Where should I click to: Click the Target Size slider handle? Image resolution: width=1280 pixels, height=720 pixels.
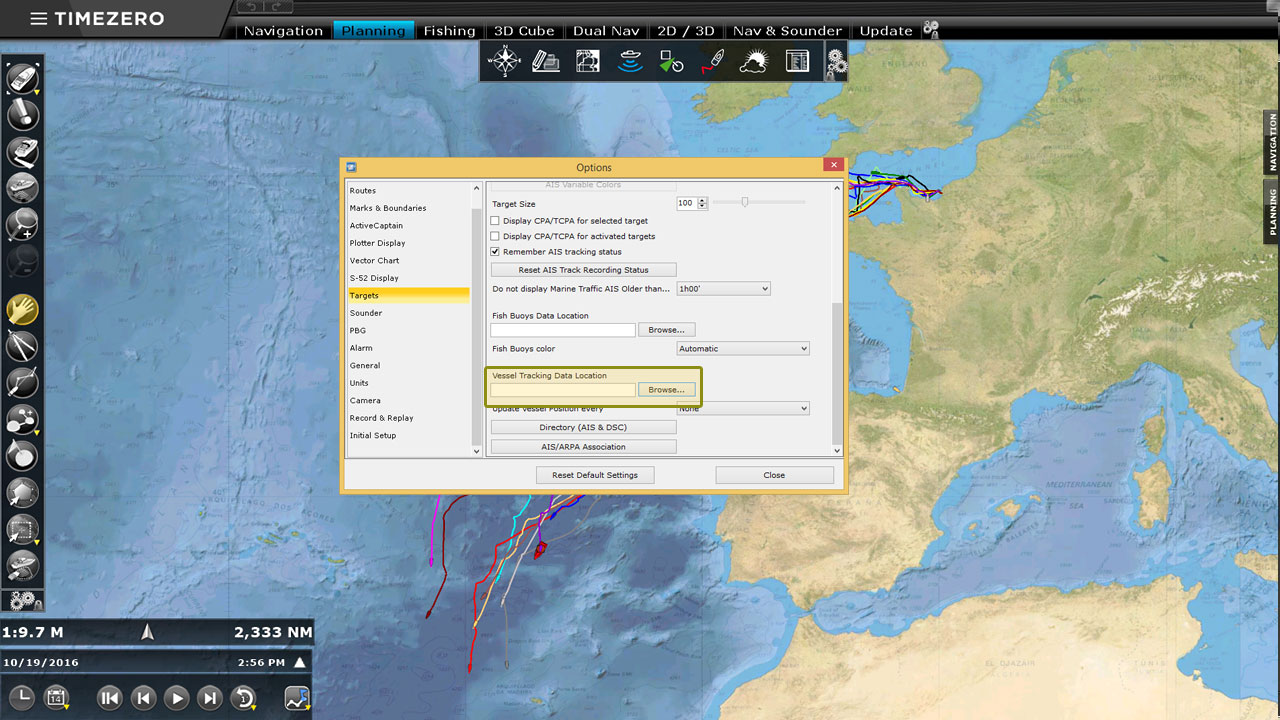745,202
